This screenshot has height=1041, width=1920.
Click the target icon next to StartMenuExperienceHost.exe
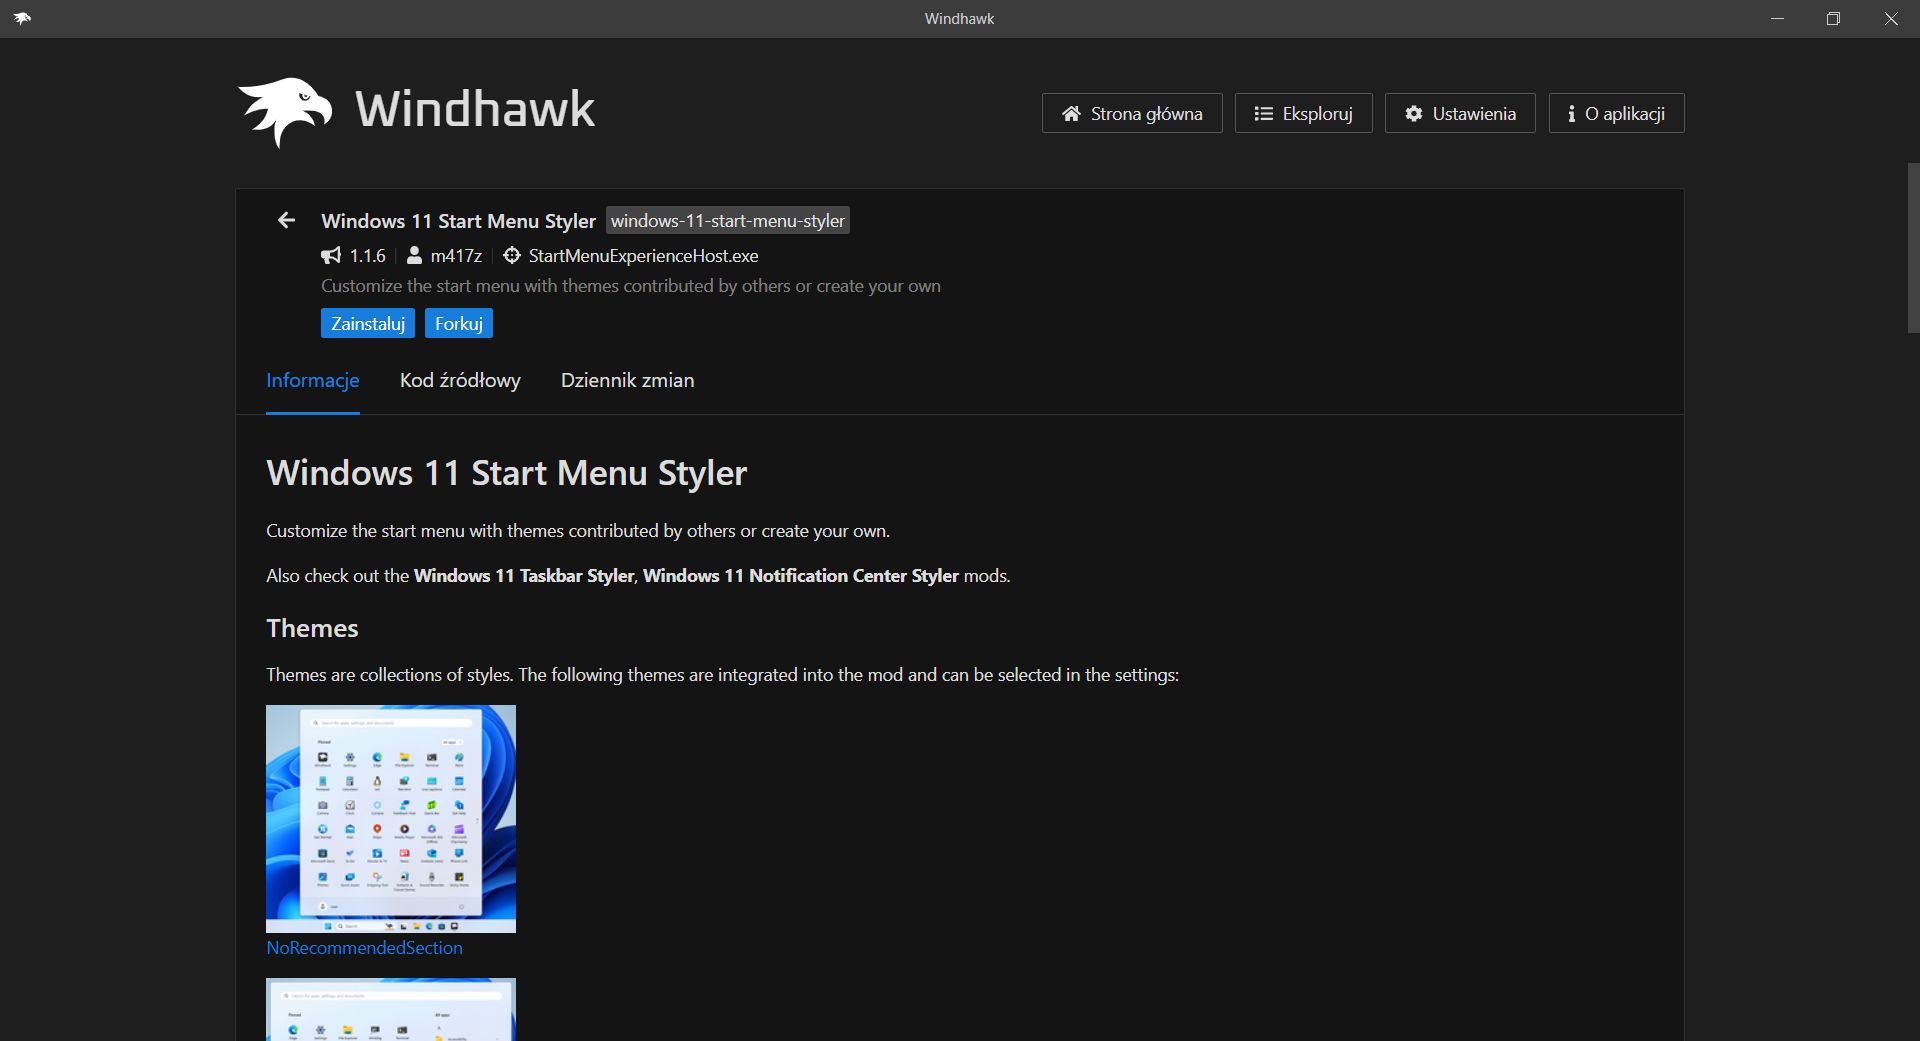pyautogui.click(x=511, y=256)
